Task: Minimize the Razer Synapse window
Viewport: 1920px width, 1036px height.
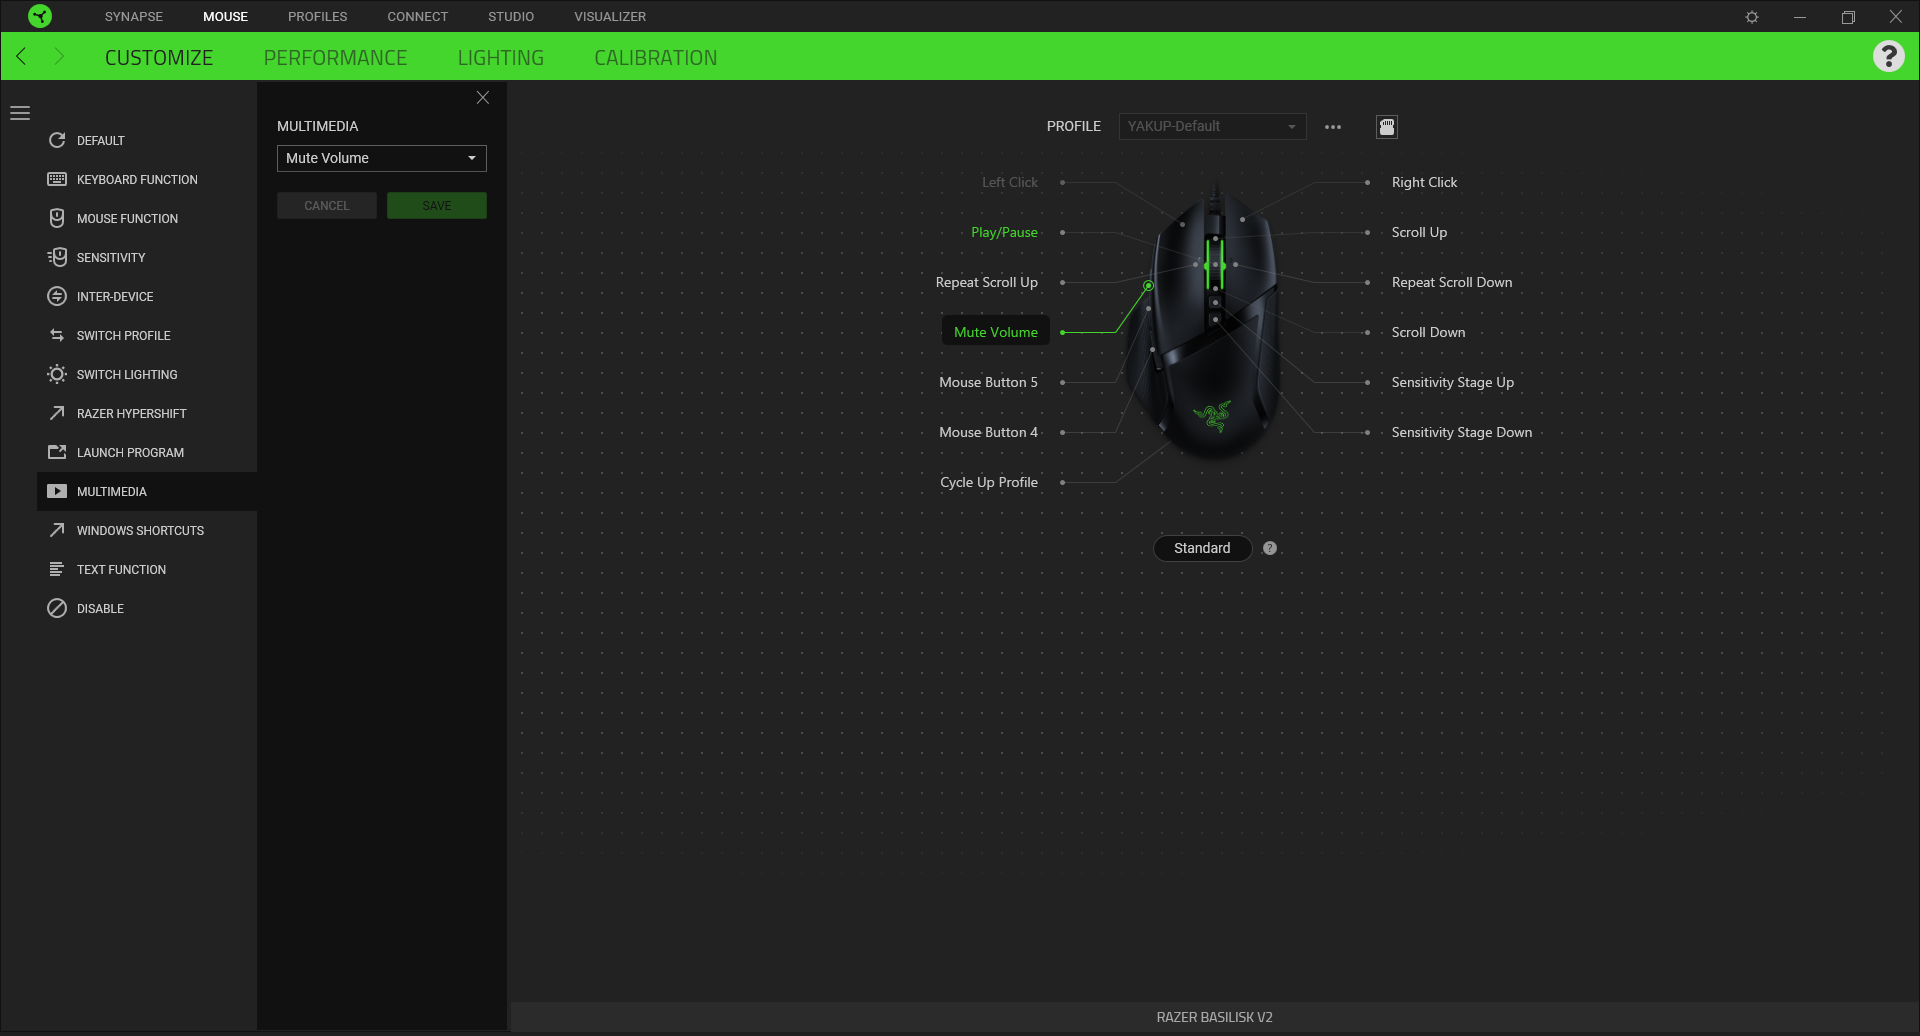Action: (1800, 17)
